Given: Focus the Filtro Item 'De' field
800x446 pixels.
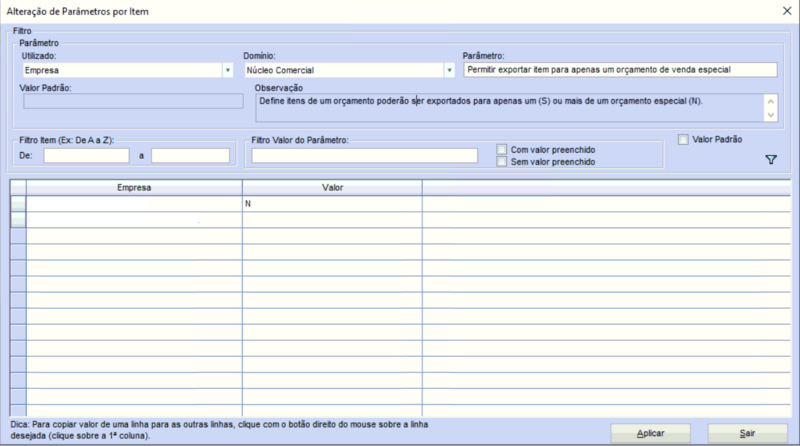Looking at the screenshot, I should (86, 156).
